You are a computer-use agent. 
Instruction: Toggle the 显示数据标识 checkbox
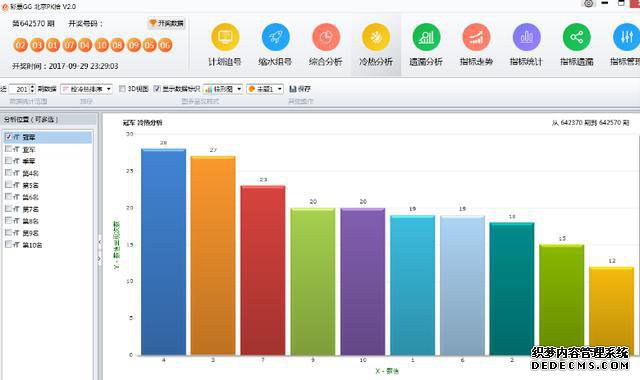click(x=157, y=89)
